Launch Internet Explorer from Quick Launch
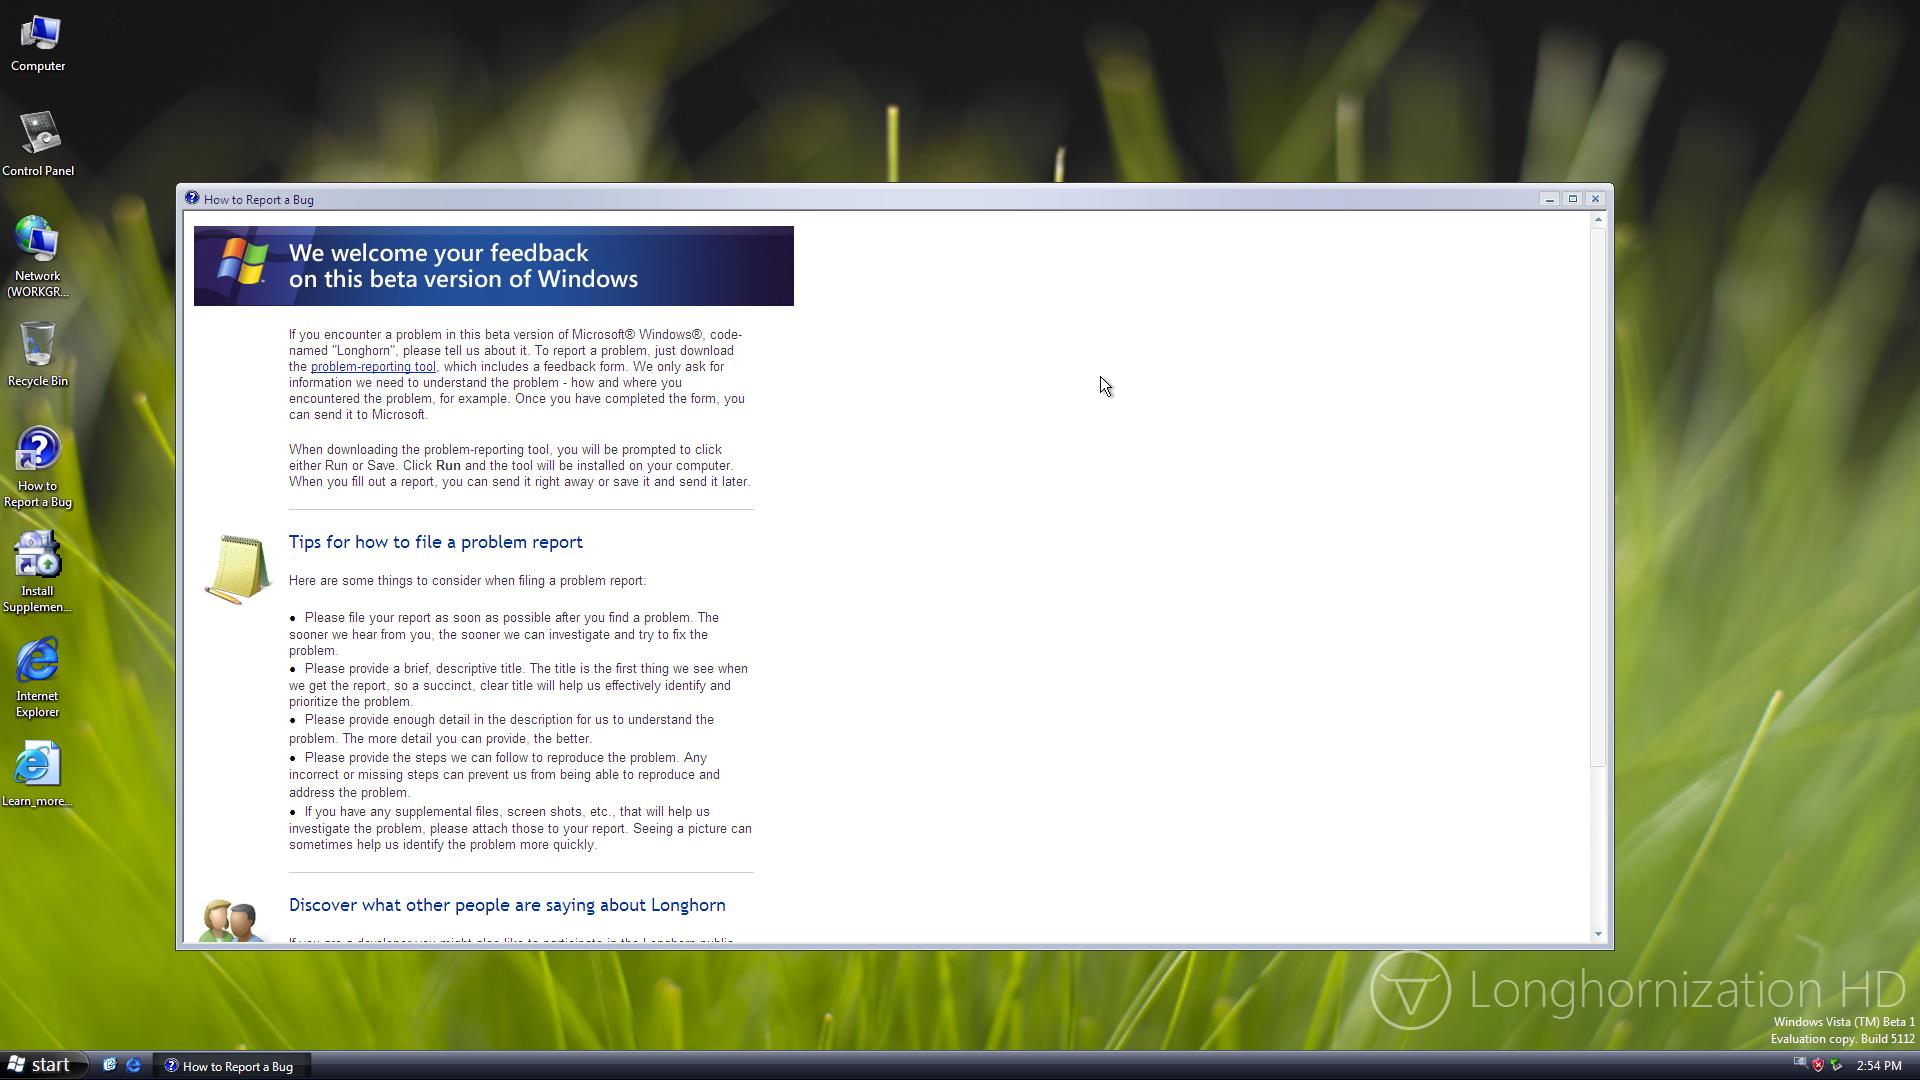This screenshot has width=1920, height=1080. coord(133,1065)
